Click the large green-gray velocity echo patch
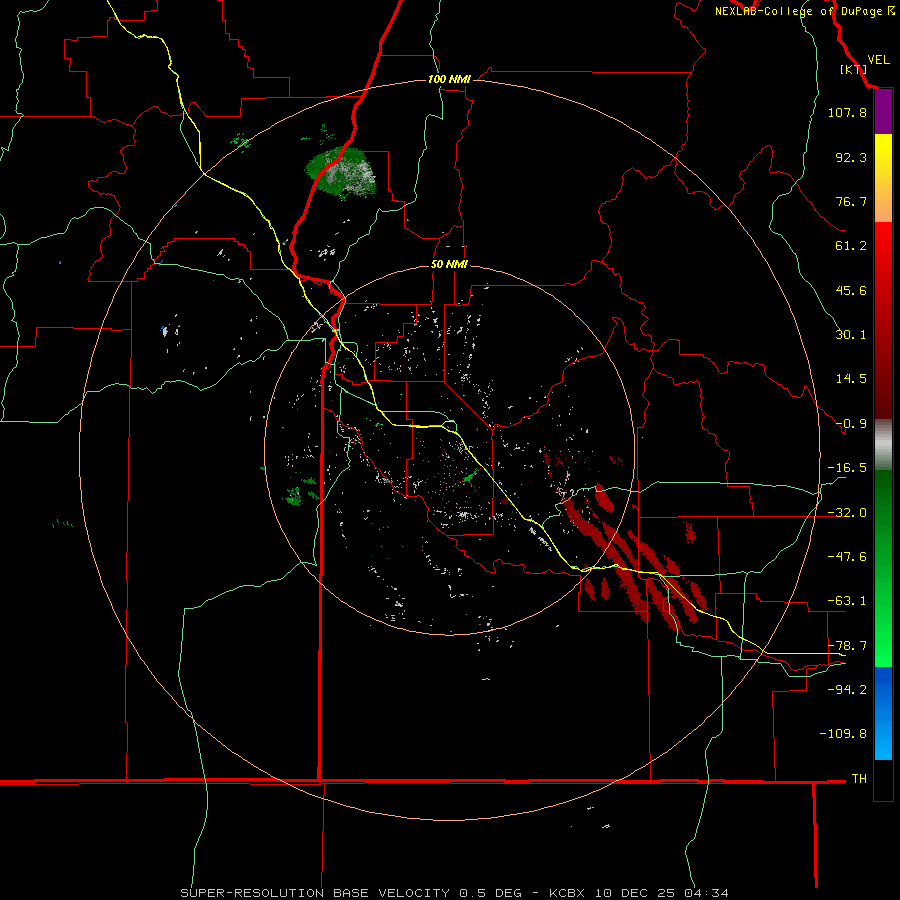This screenshot has width=900, height=900. pos(342,172)
